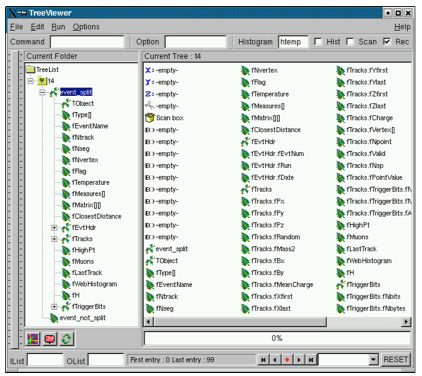Image resolution: width=422 pixels, height=376 pixels.
Task: Select fMuons in Current Folder tree
Action: coord(78,261)
